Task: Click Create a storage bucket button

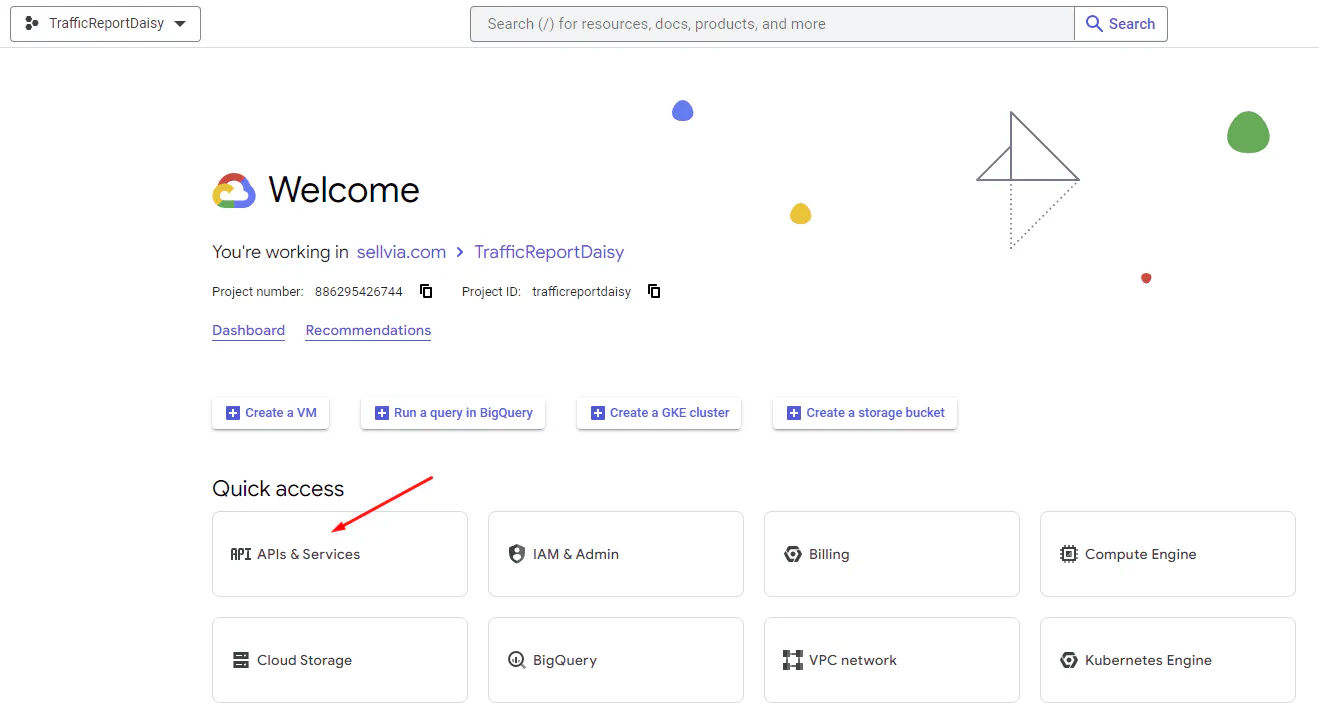Action: point(865,412)
